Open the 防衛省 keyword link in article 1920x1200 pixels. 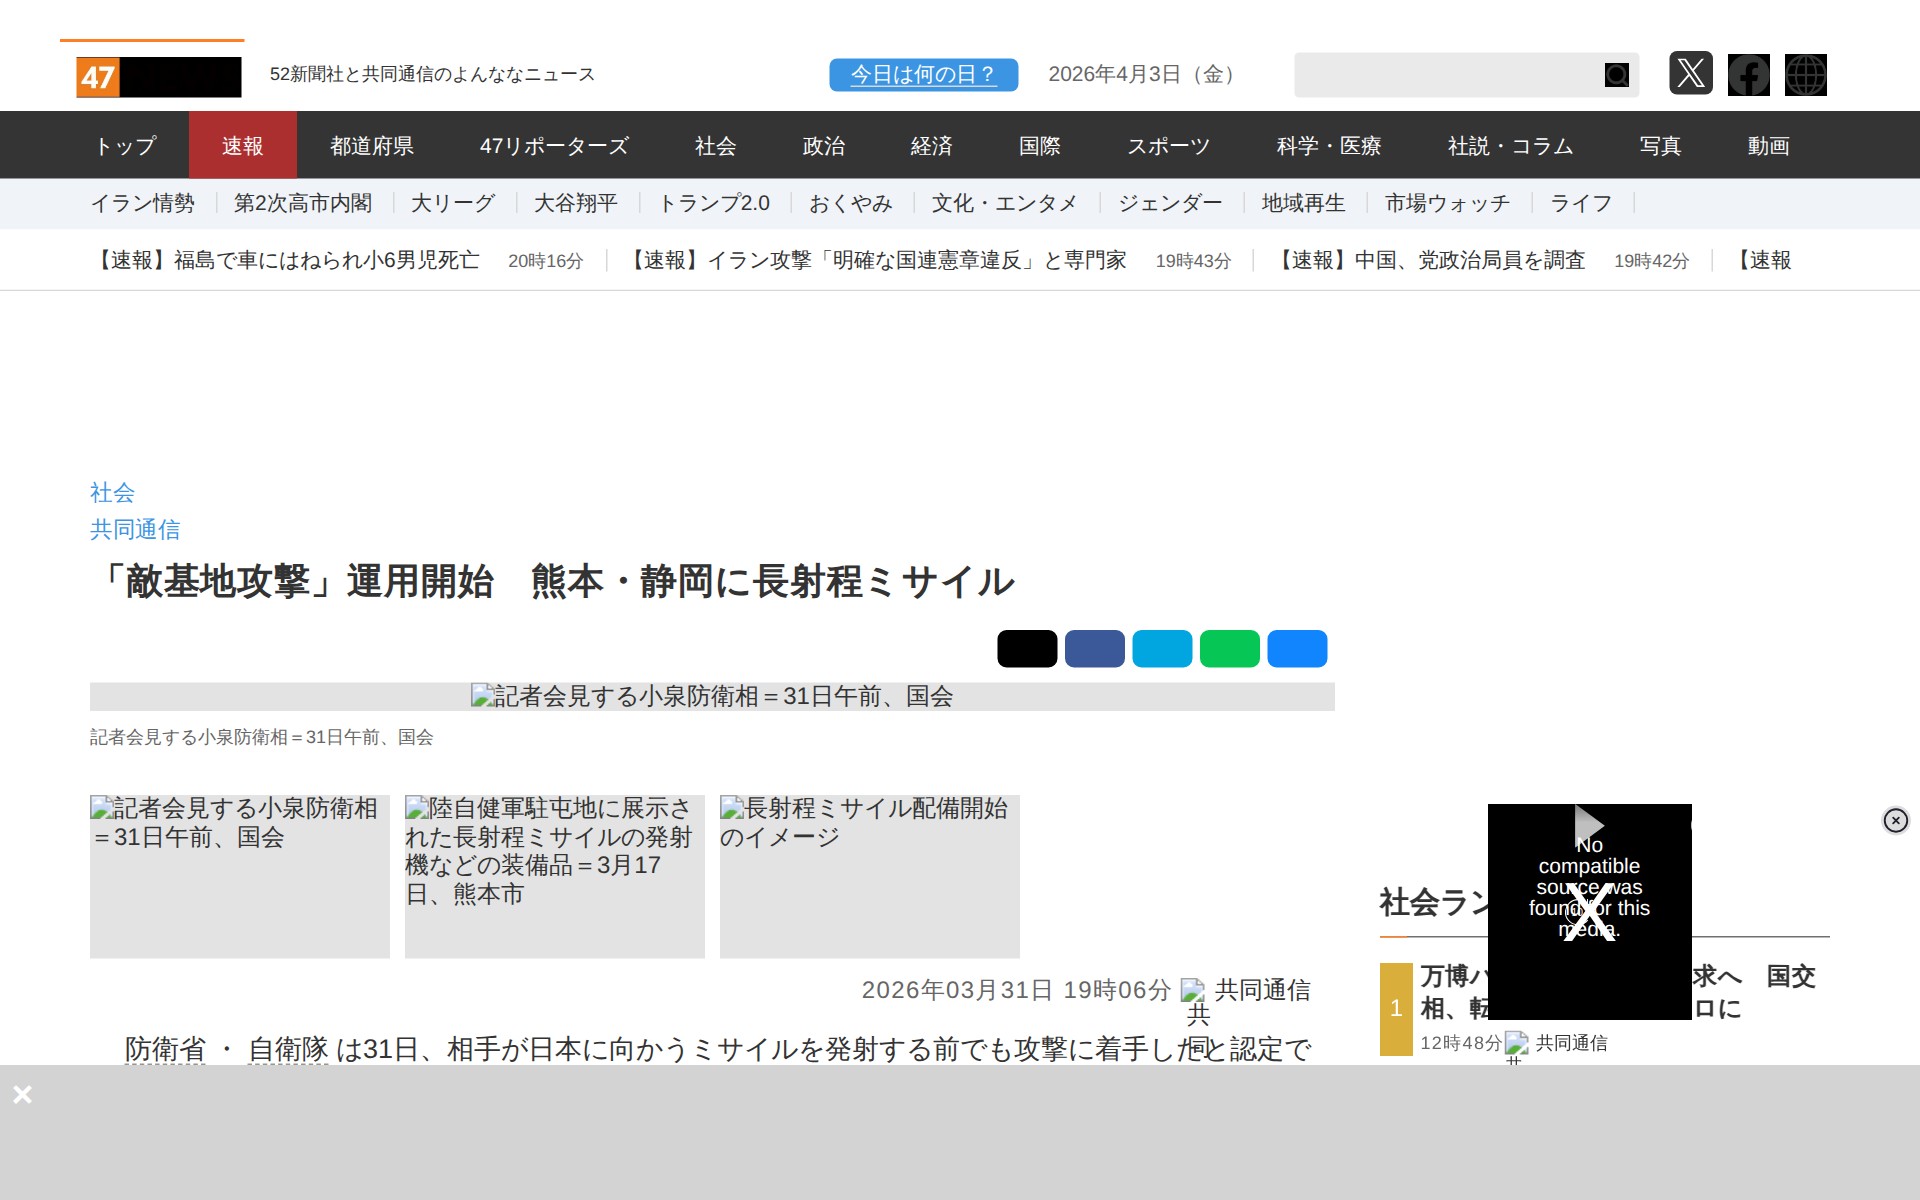(x=165, y=1049)
